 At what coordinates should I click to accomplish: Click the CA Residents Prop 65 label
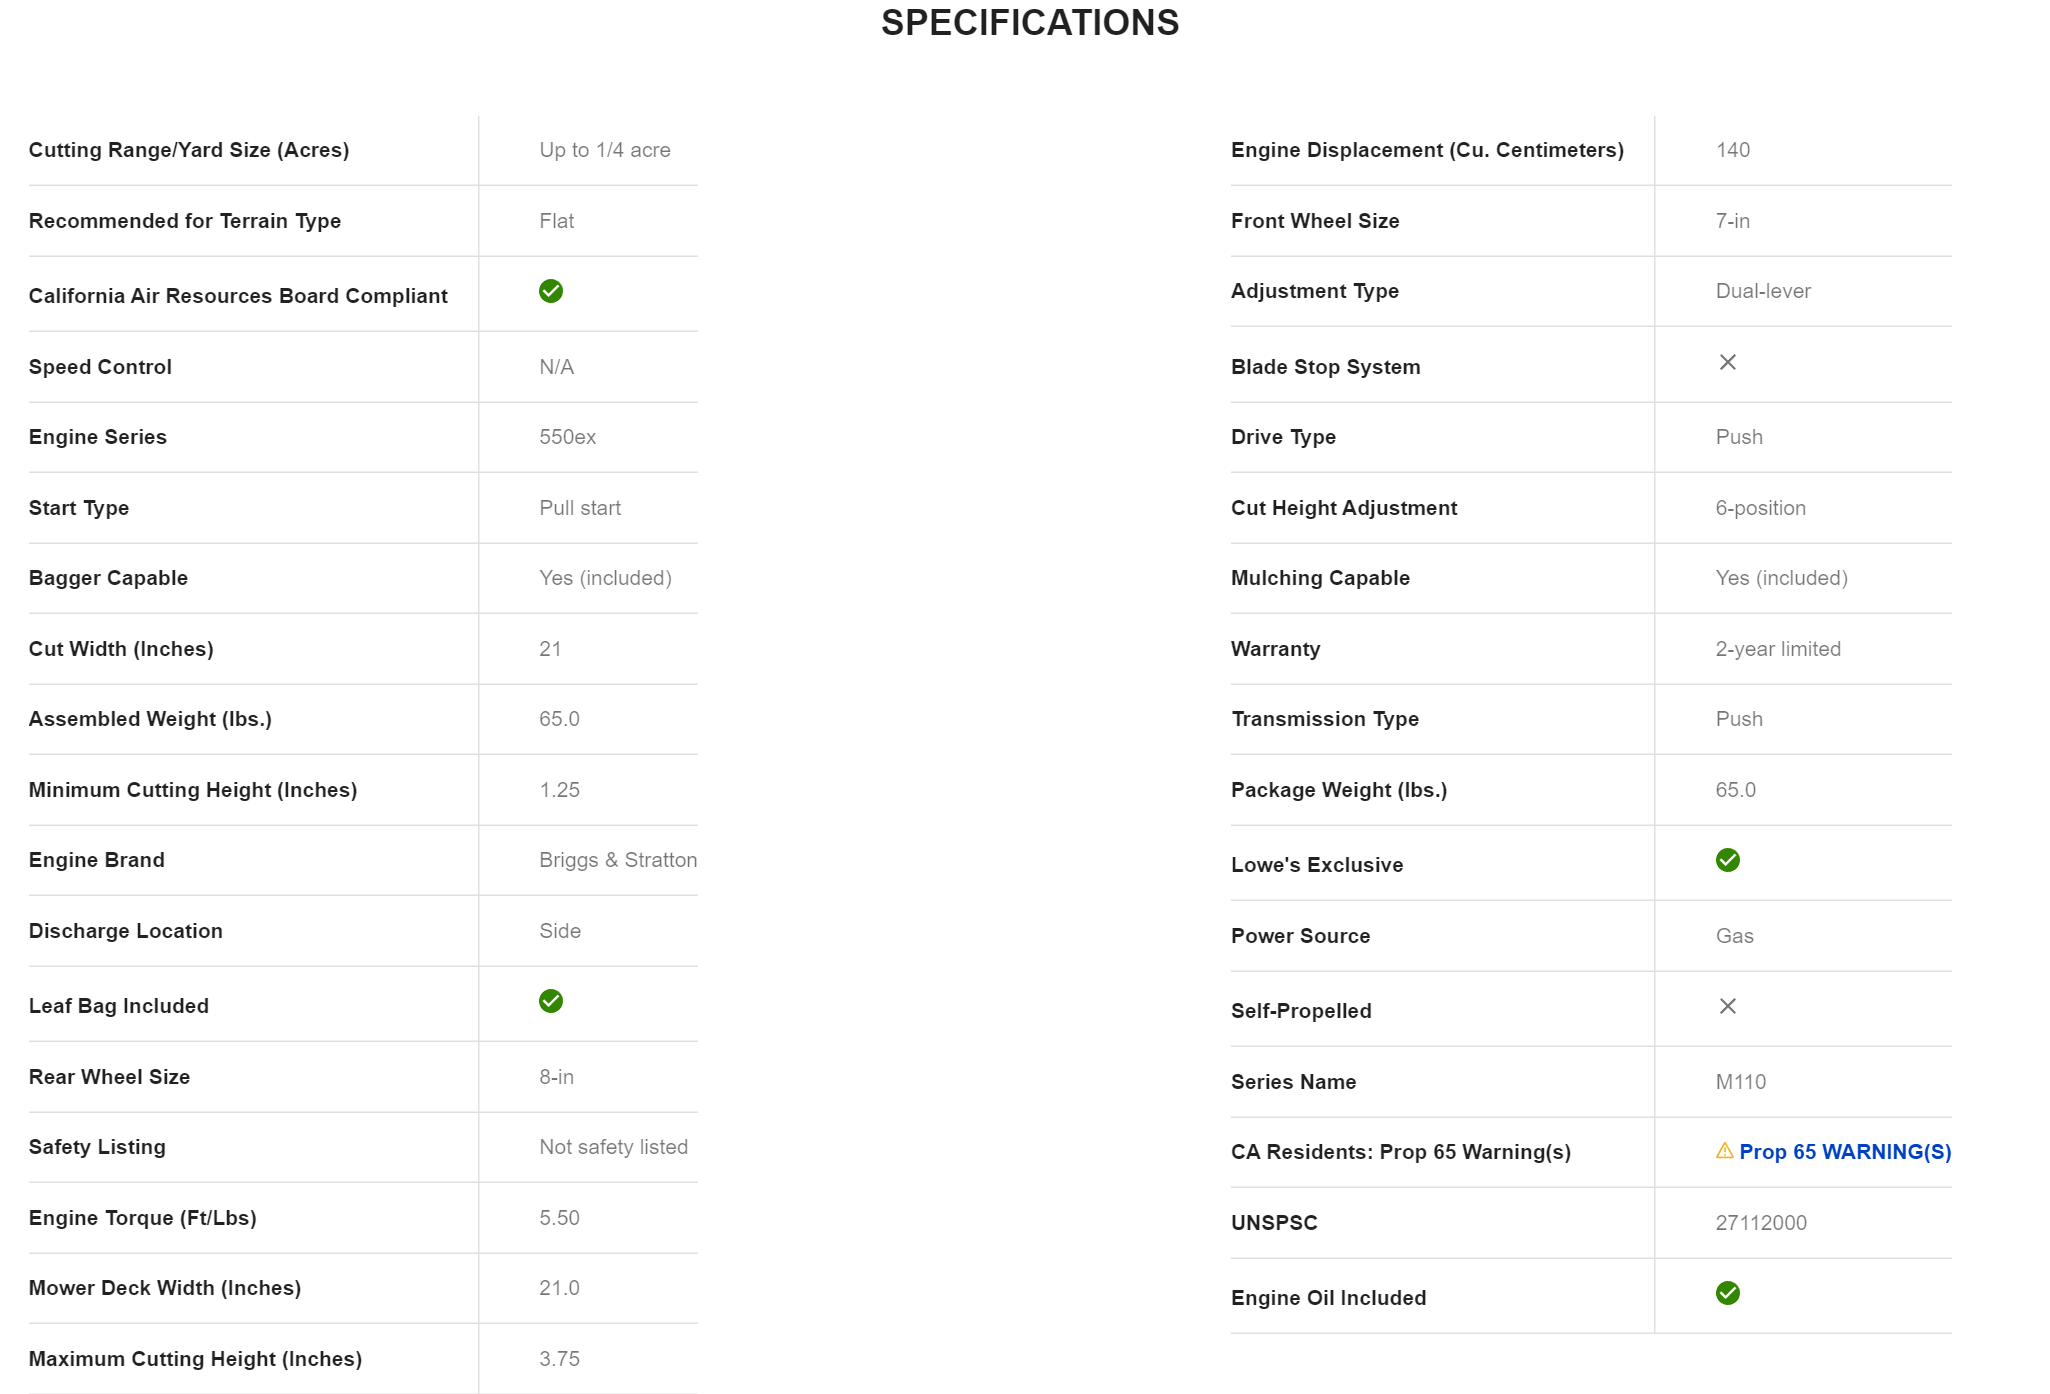coord(1400,1152)
